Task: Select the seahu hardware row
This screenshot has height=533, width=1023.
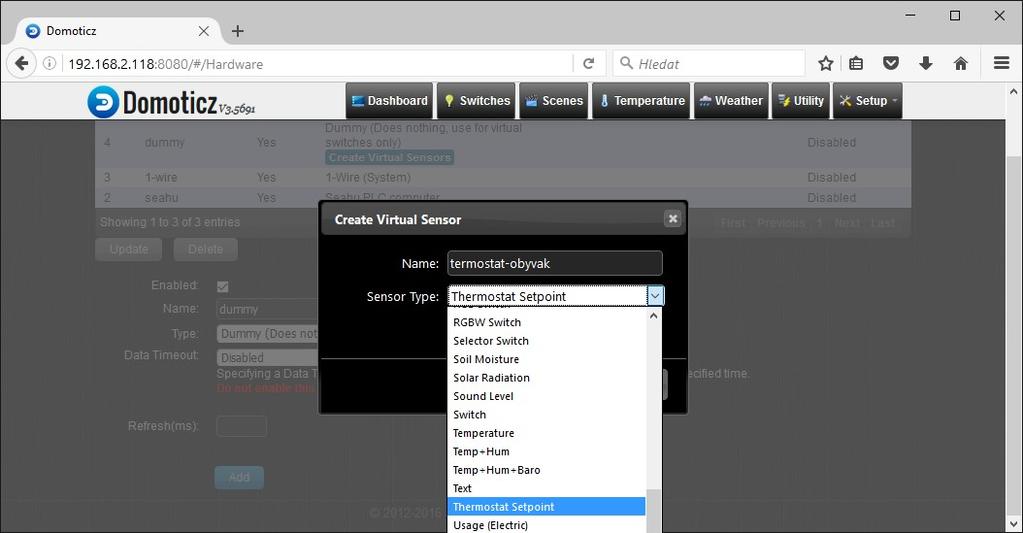Action: [x=503, y=197]
